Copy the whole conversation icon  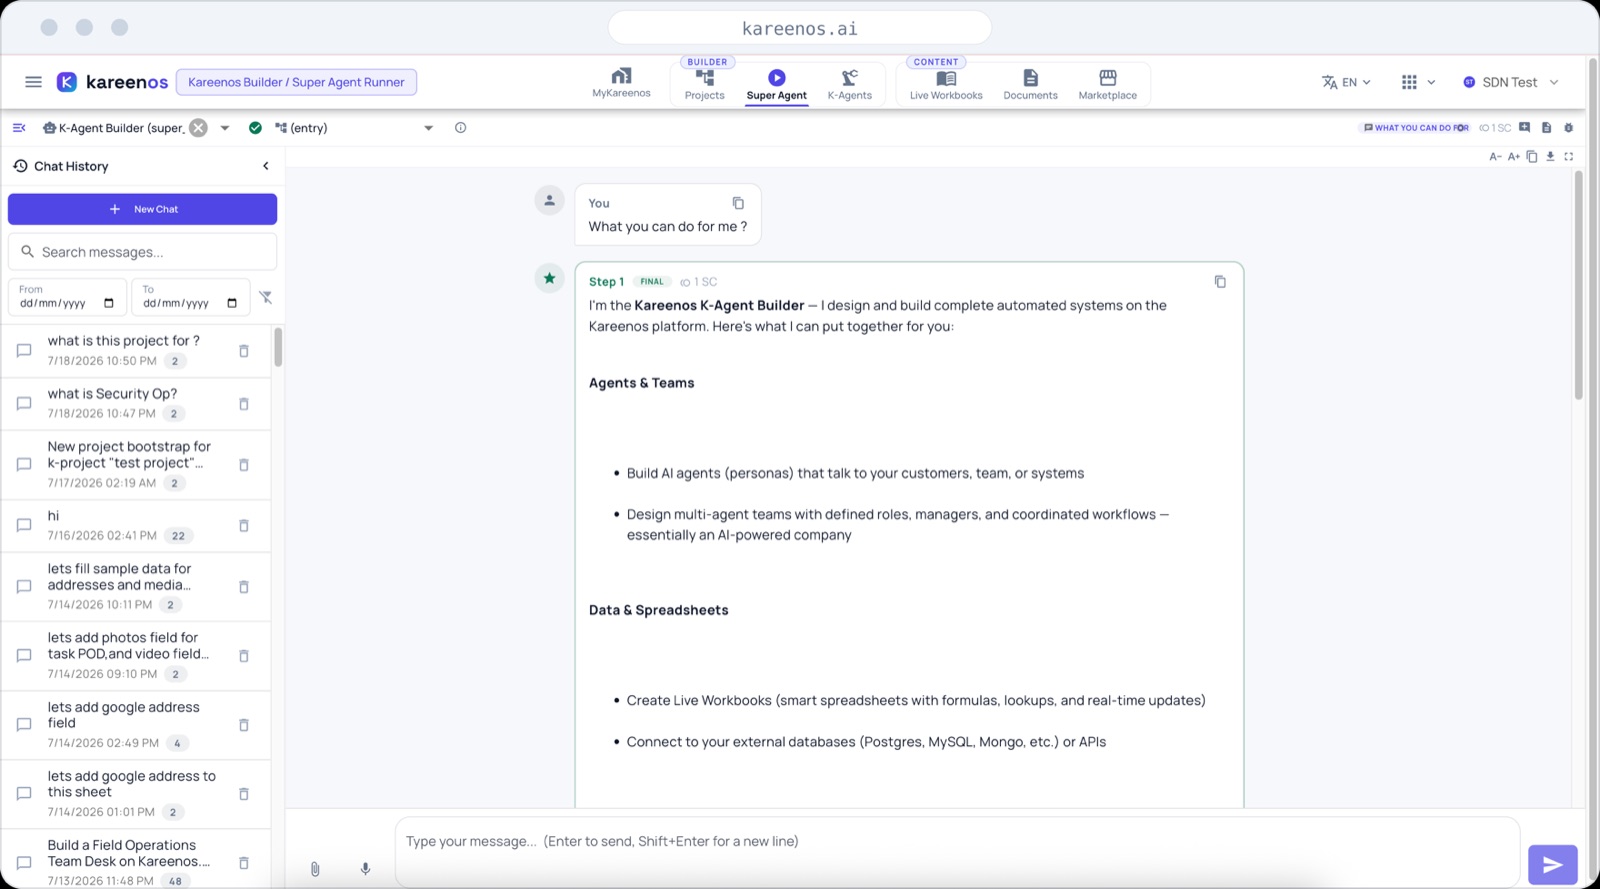[x=1532, y=157]
